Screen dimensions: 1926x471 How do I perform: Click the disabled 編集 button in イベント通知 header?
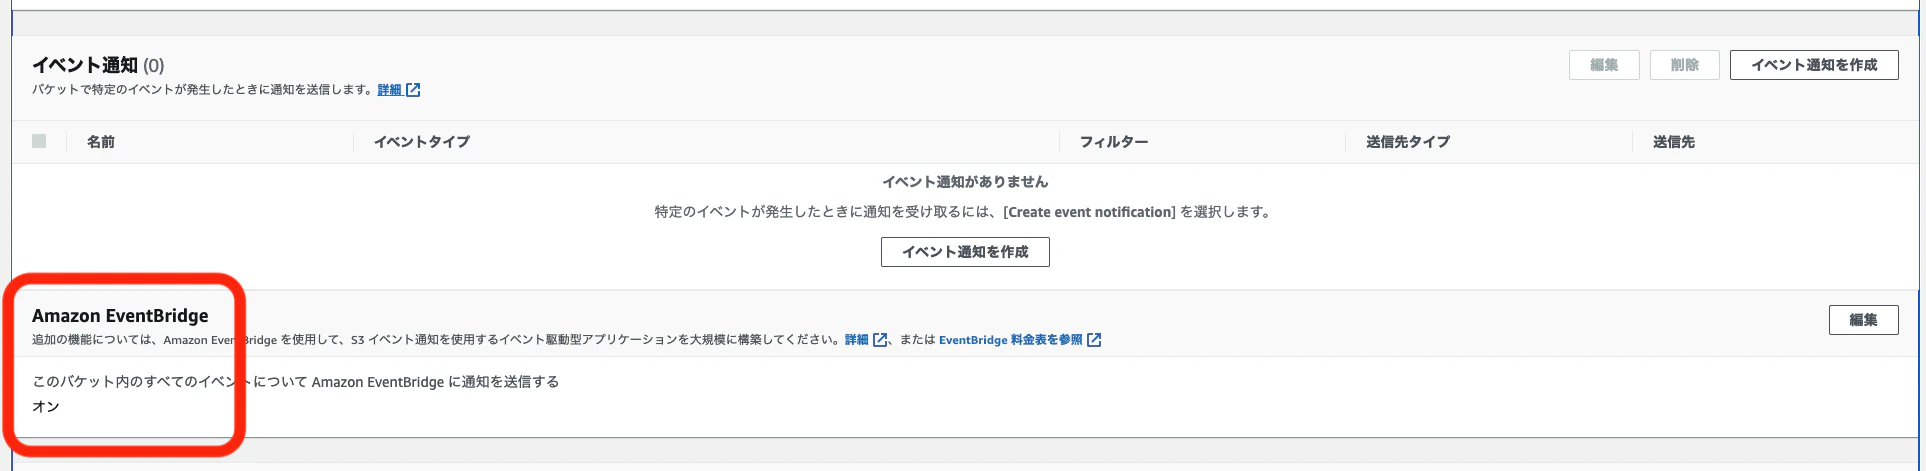1604,65
